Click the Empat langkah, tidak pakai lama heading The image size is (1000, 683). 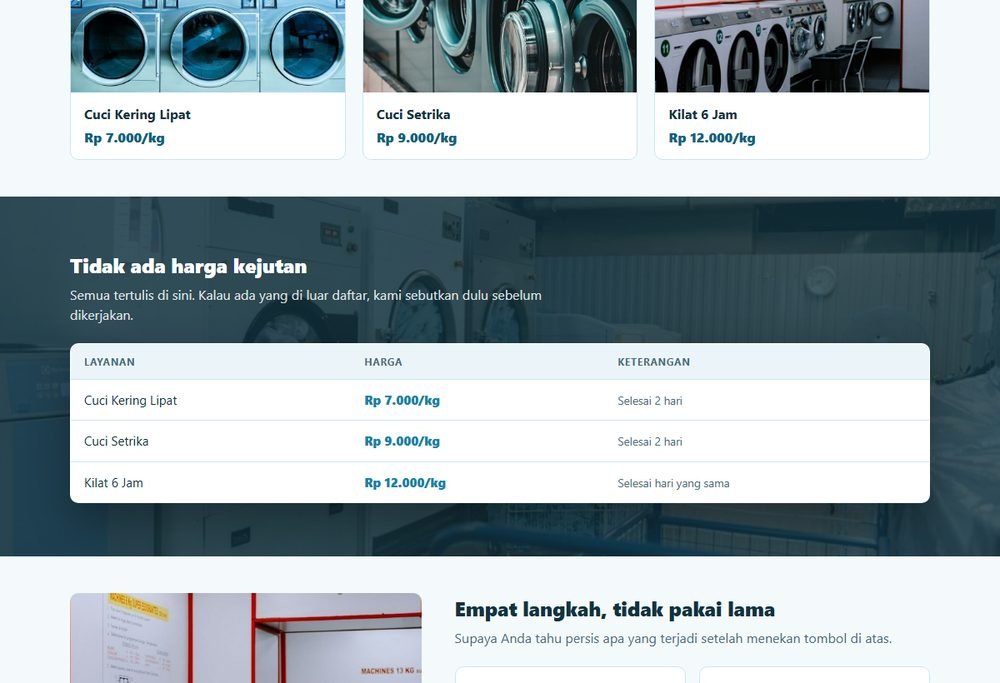point(615,610)
